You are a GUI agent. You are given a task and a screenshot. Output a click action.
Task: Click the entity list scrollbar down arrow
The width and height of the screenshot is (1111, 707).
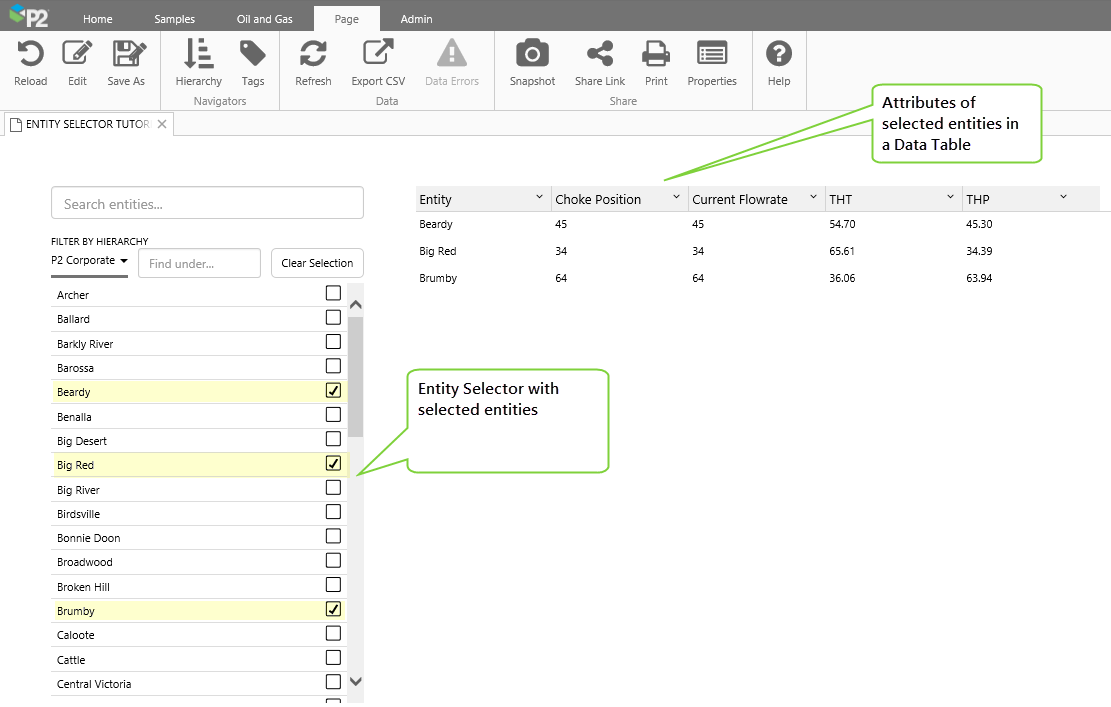tap(355, 682)
